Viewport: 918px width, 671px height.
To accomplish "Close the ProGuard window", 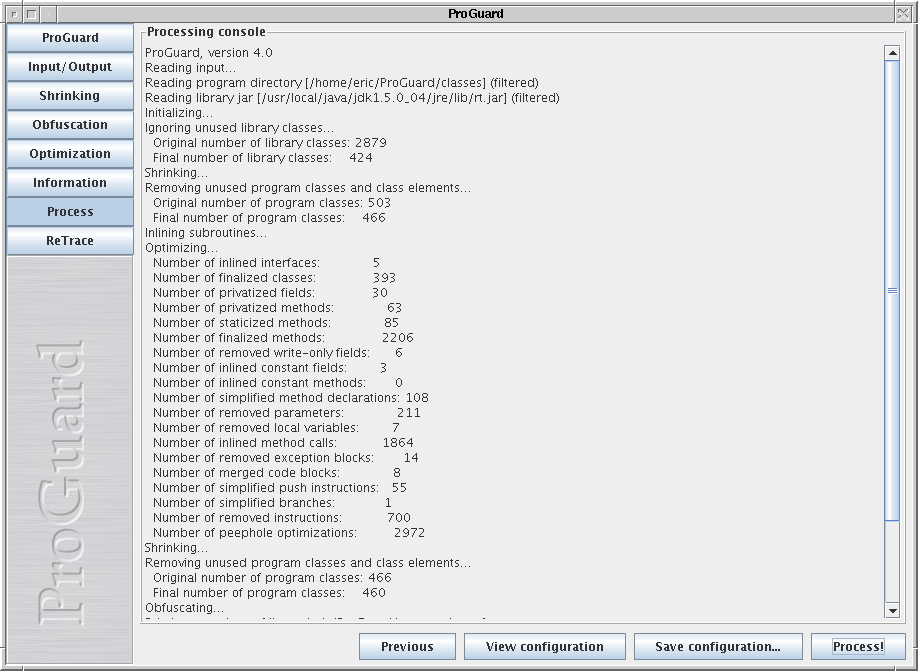I will (905, 14).
